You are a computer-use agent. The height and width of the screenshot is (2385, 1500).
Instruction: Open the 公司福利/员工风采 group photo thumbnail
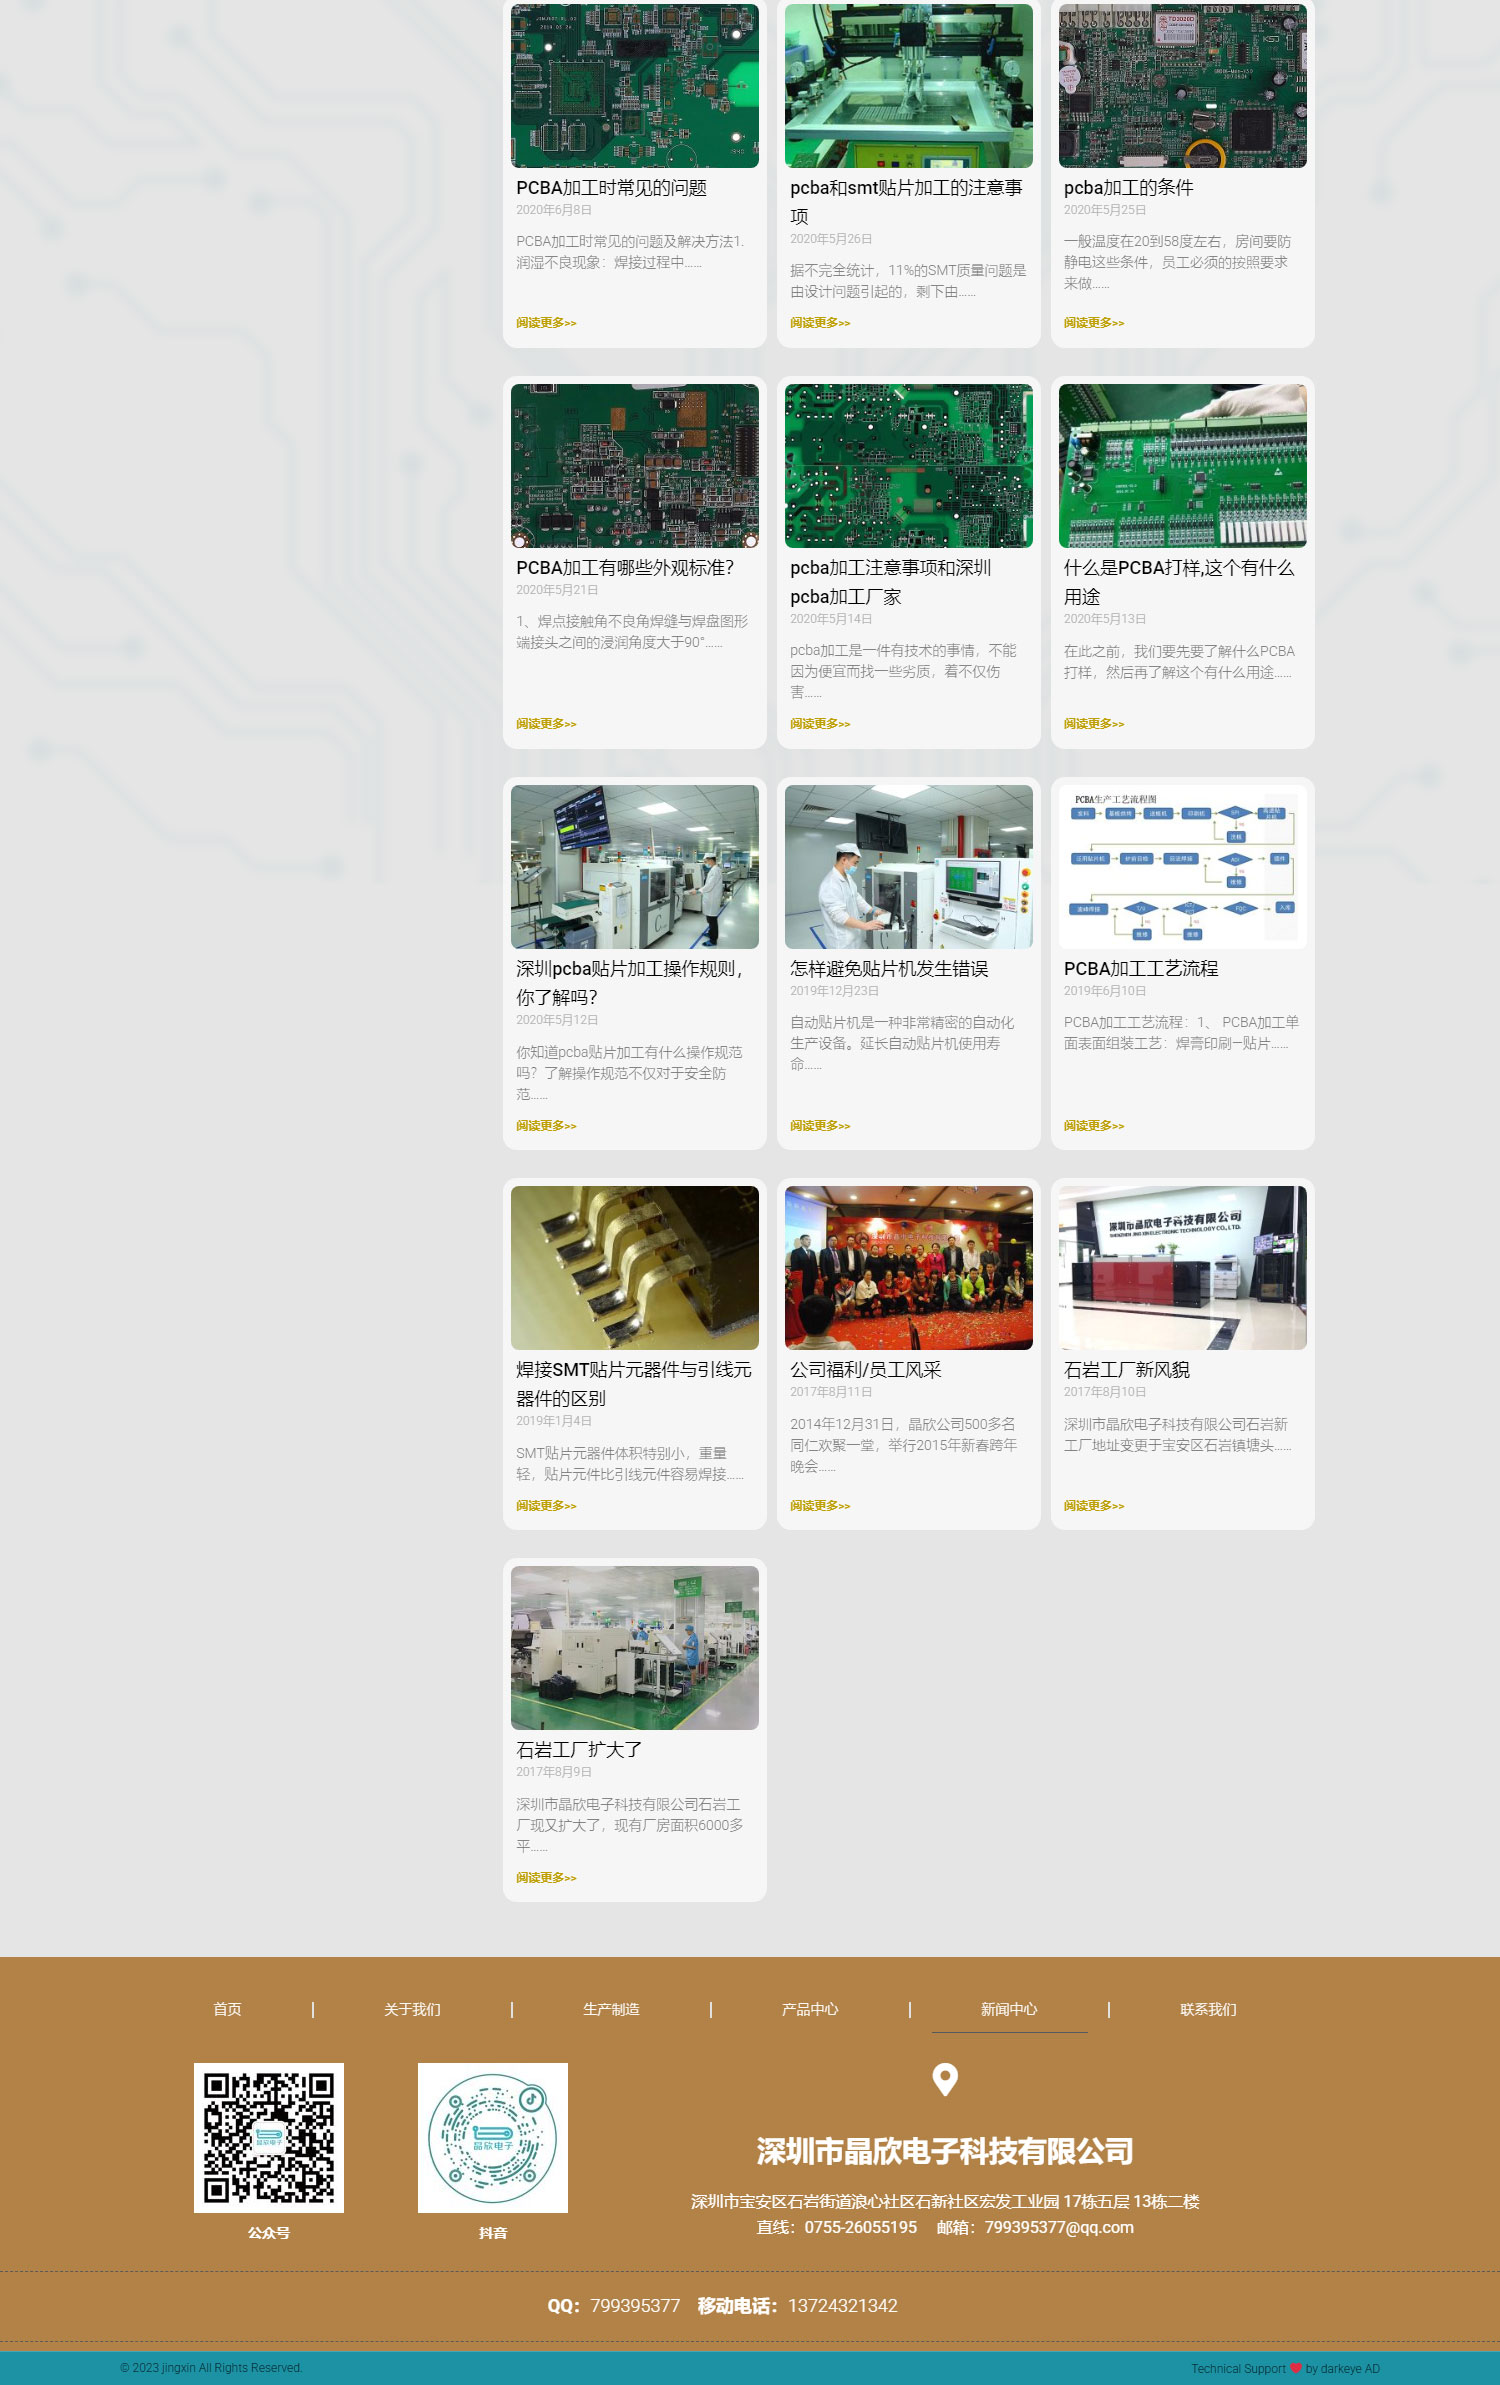(x=908, y=1268)
